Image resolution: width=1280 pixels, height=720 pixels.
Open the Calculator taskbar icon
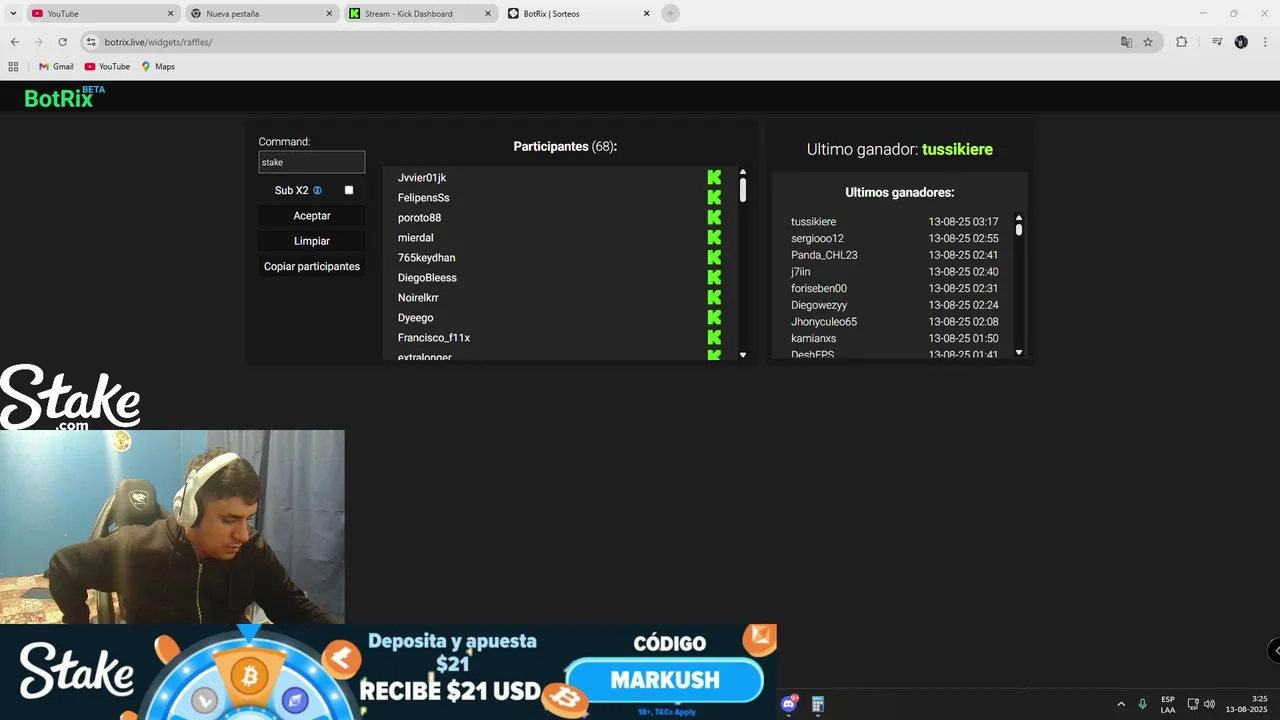(817, 704)
